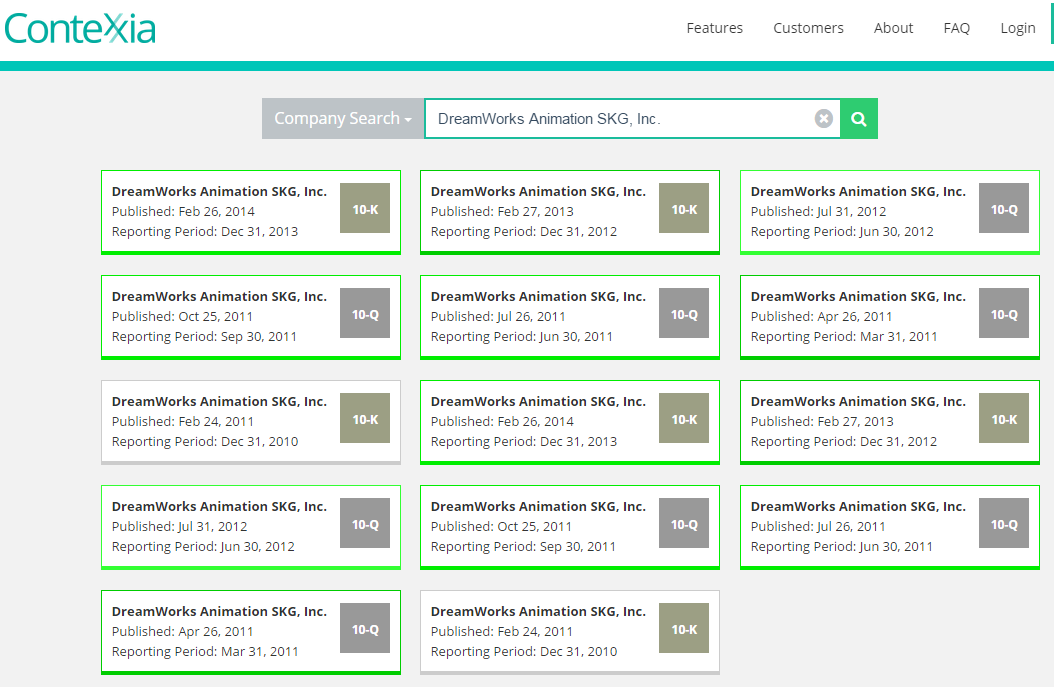
Task: Open the Company Search dropdown
Action: [x=343, y=119]
